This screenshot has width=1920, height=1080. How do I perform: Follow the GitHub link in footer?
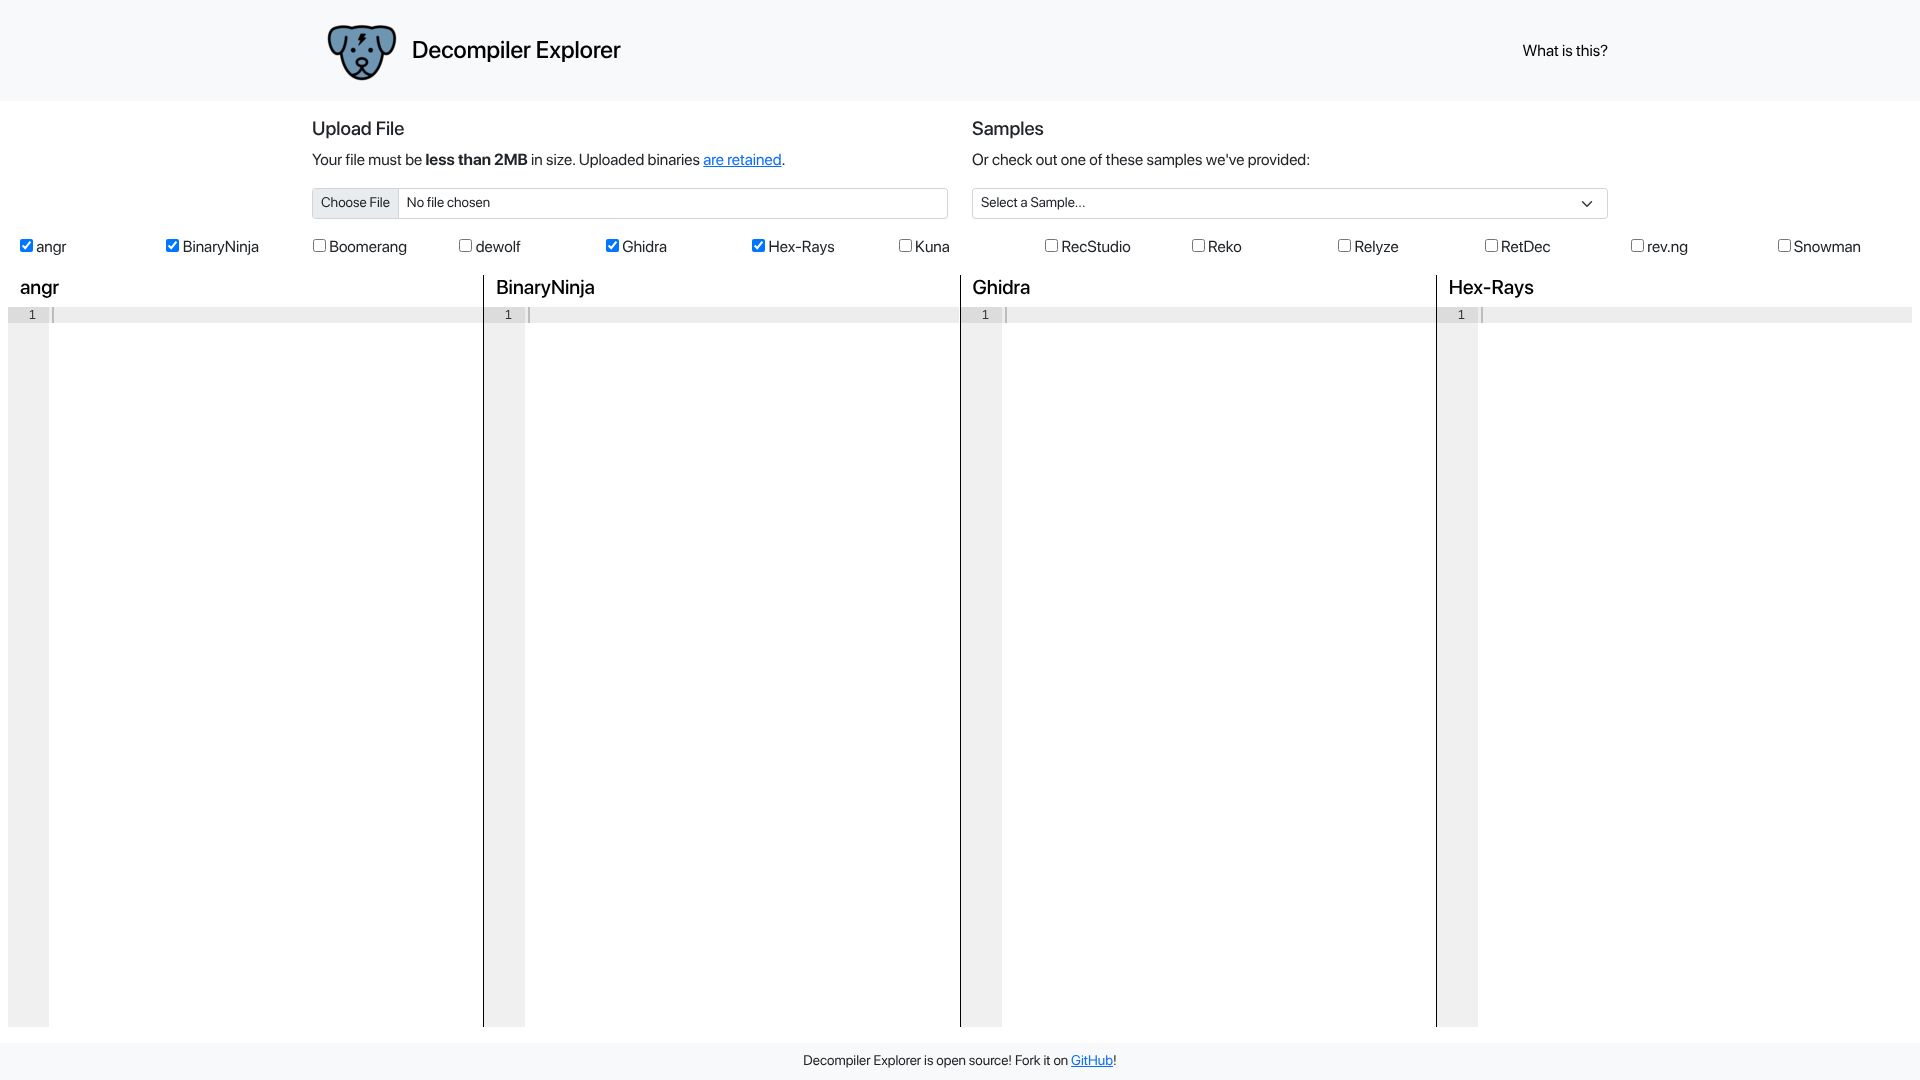coord(1091,1061)
